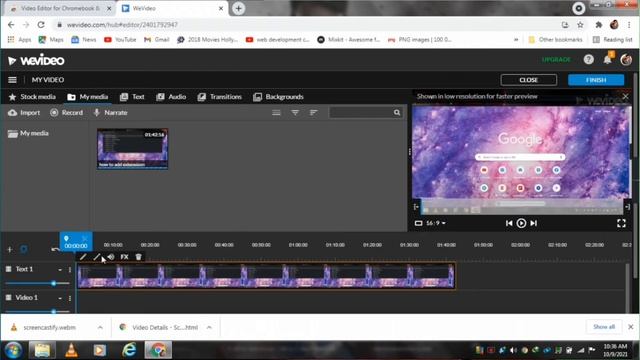This screenshot has width=640, height=360.
Task: Open Chrome extensions puzzle icon
Action: pyautogui.click(x=598, y=25)
